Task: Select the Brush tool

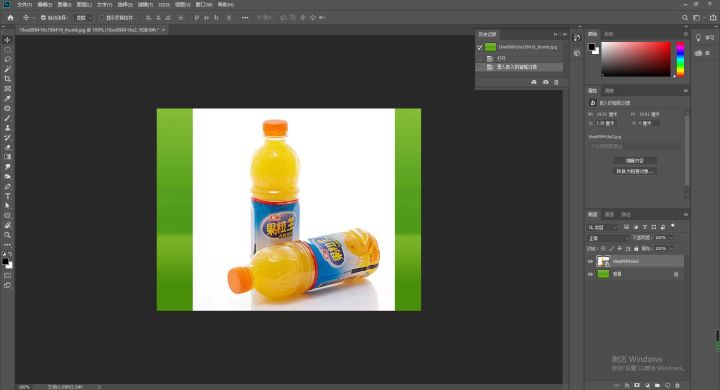Action: (x=7, y=118)
